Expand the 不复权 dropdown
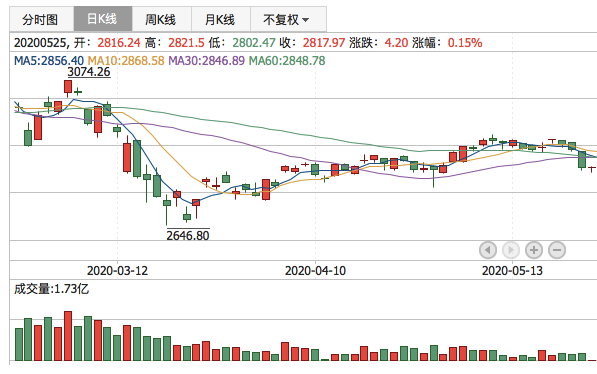 288,19
